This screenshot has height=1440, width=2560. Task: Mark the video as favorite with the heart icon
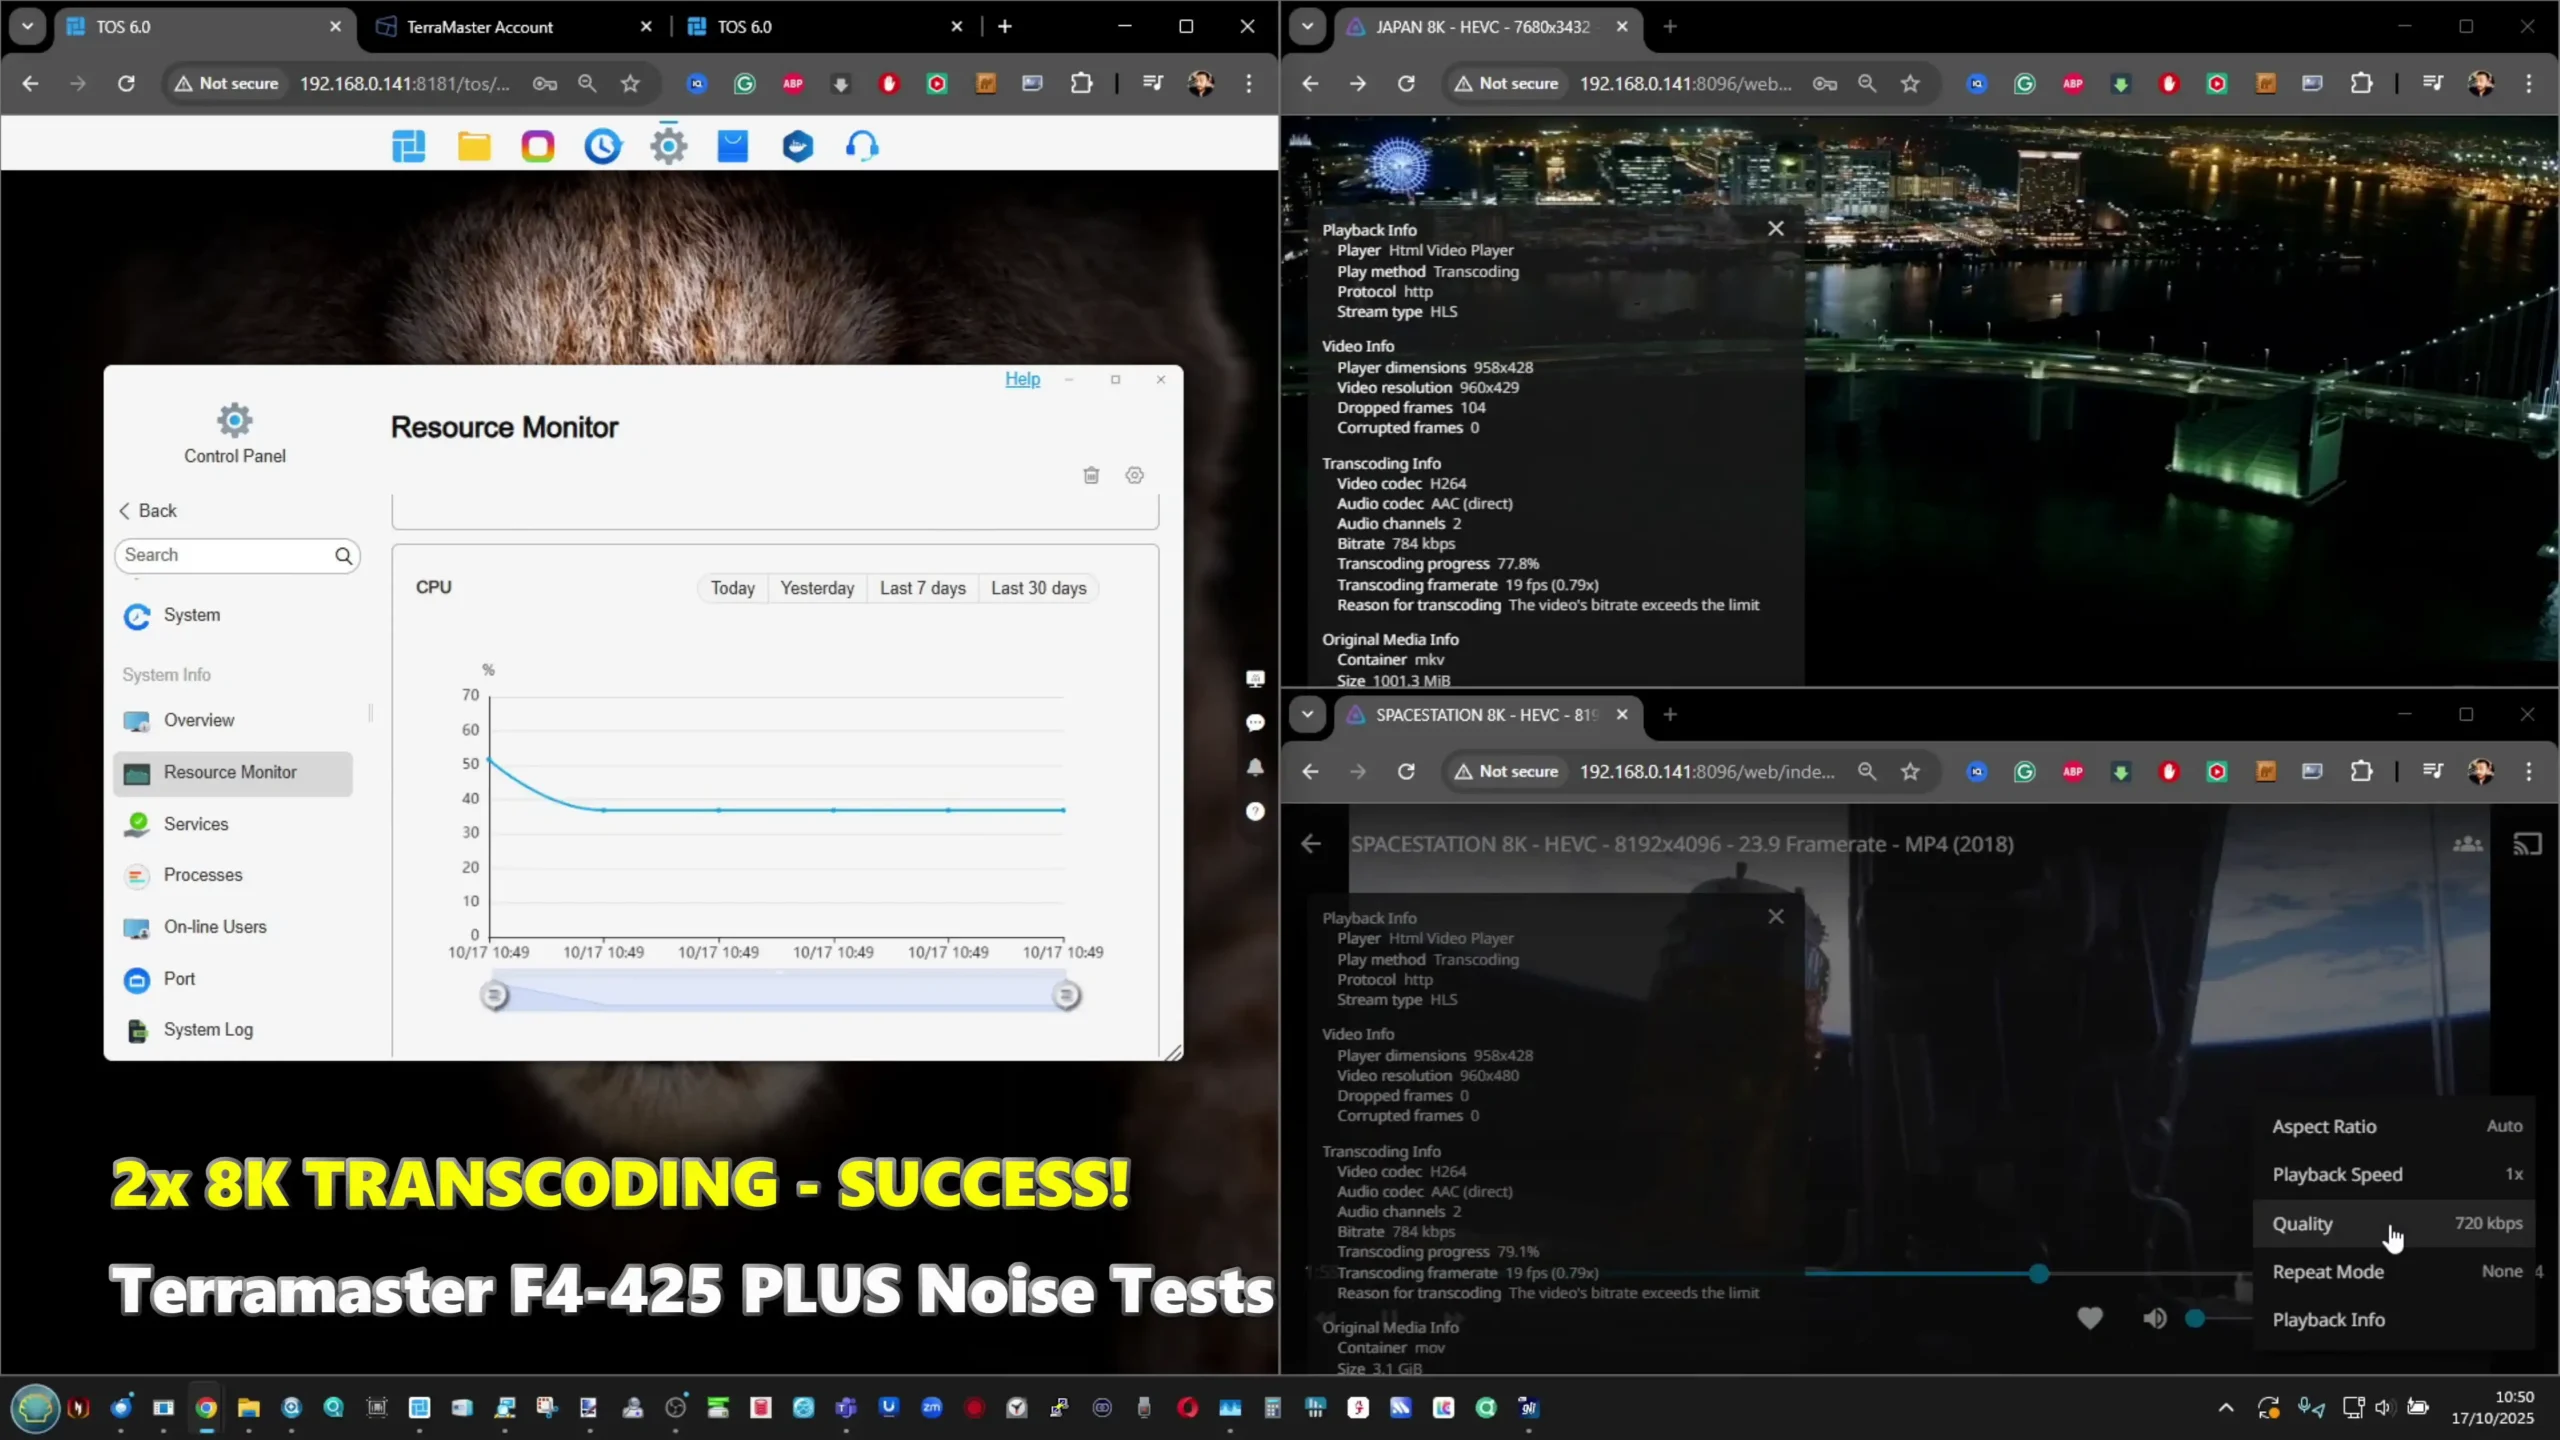click(2089, 1319)
